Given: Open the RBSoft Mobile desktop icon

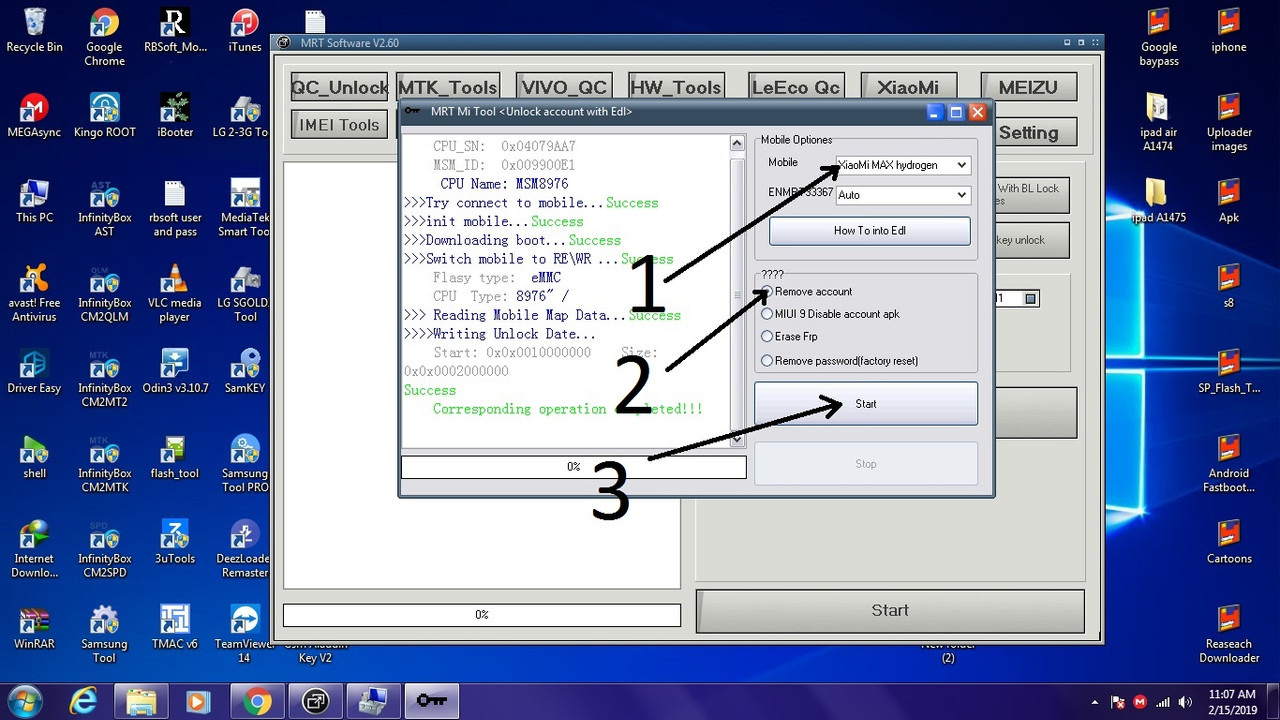Looking at the screenshot, I should pos(175,30).
